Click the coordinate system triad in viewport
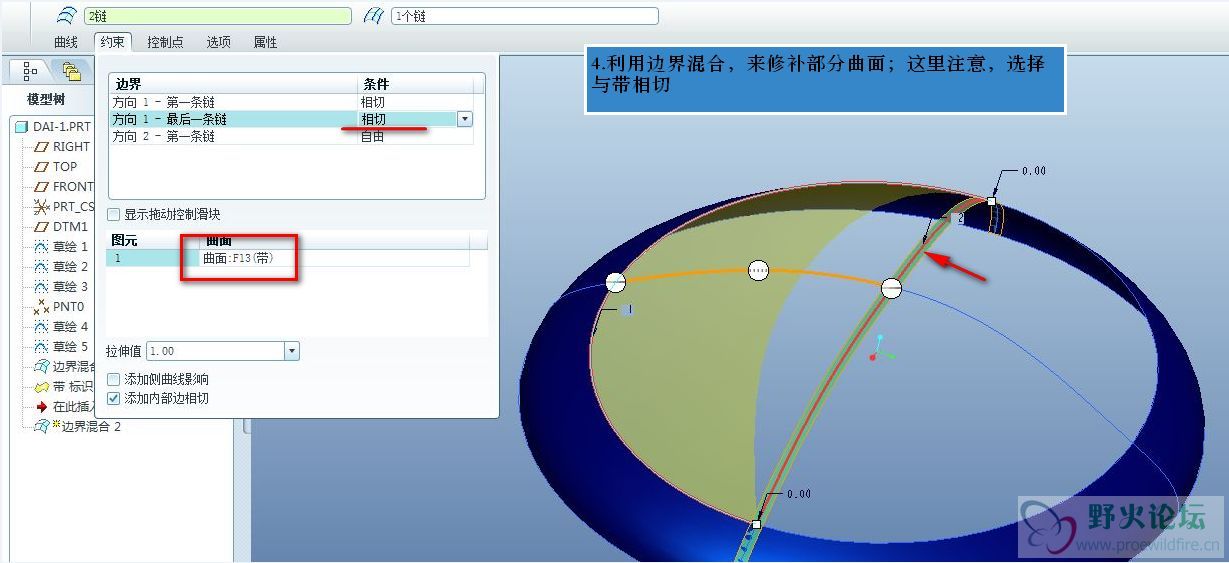Viewport: 1229px width, 563px height. (x=880, y=348)
